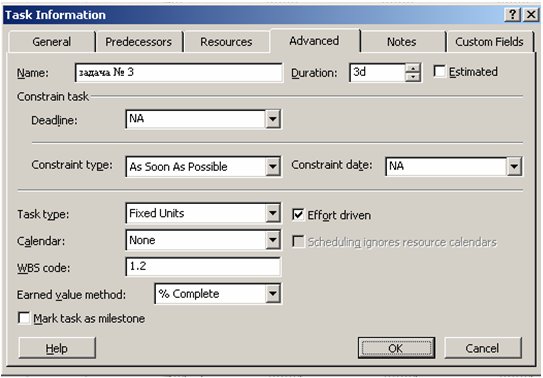Open the Earned value method dropdown
Screen dimensions: 543x378
pos(273,294)
